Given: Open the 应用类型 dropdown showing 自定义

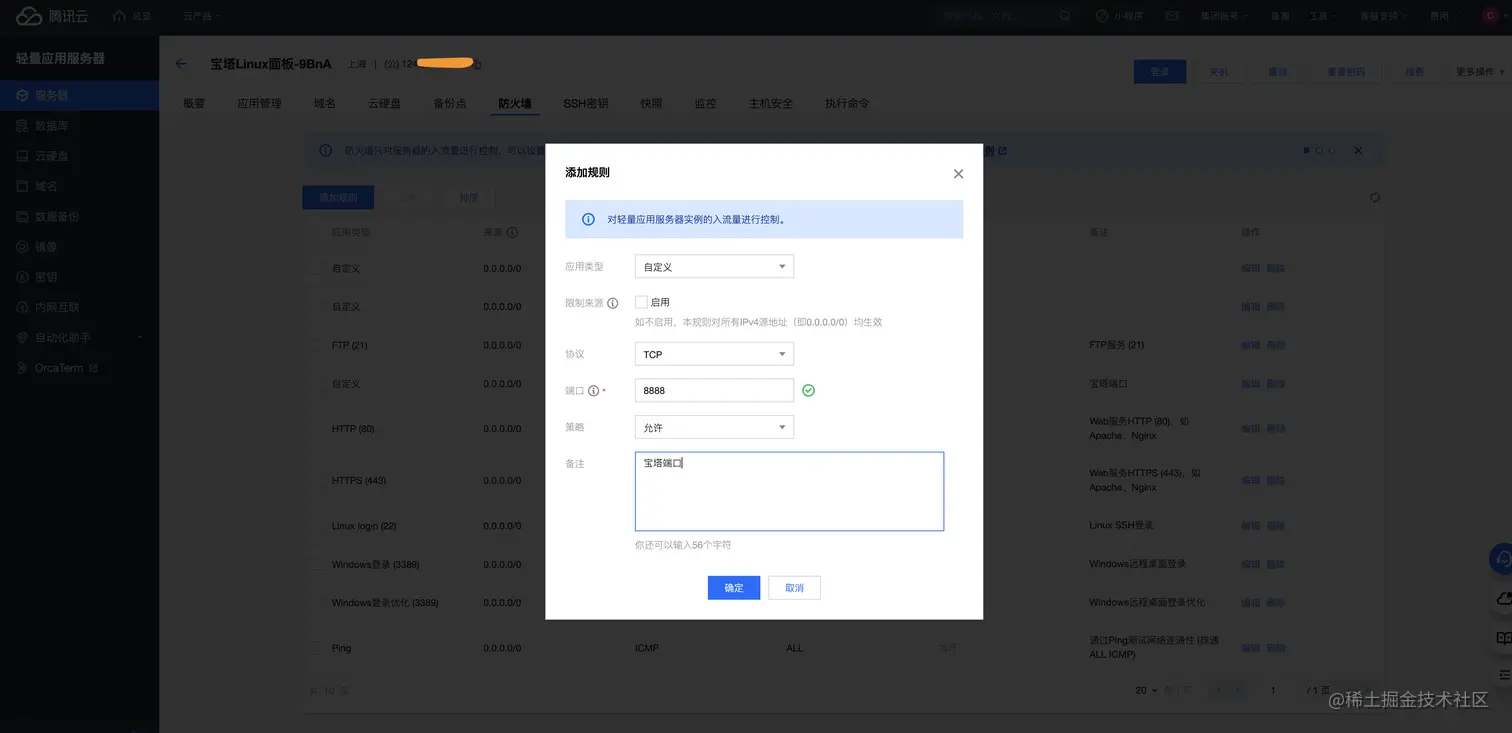Looking at the screenshot, I should click(714, 267).
